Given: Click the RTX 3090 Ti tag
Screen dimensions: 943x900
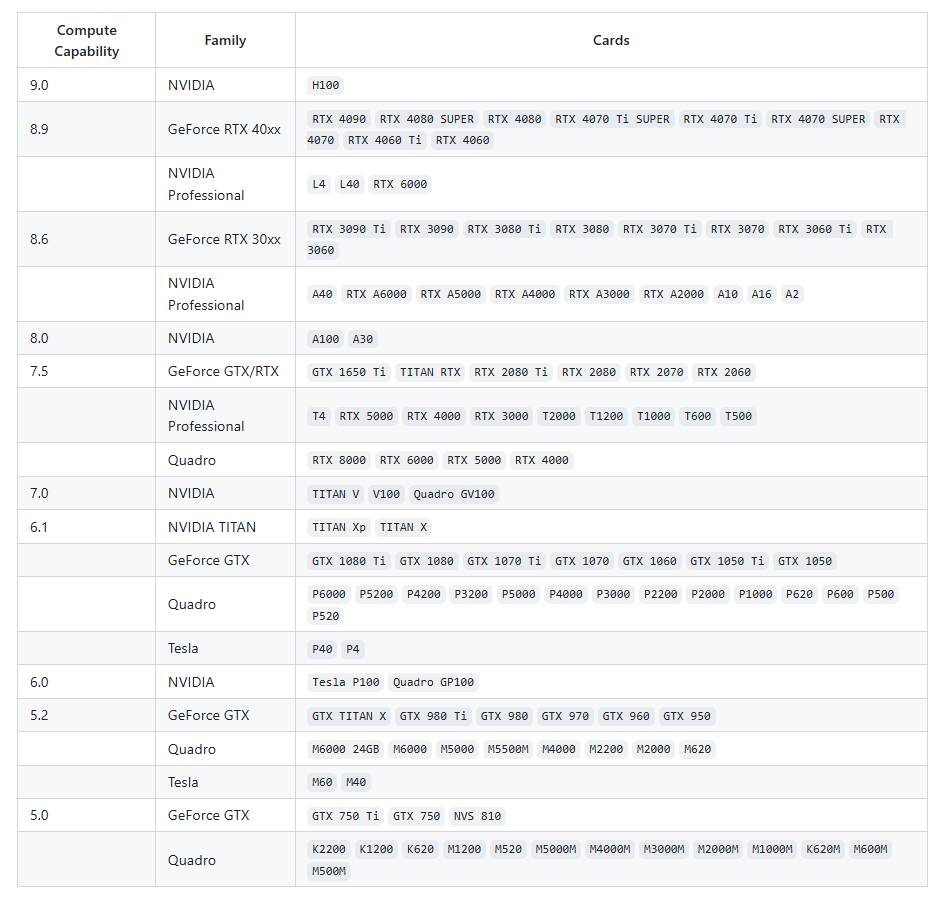Looking at the screenshot, I should click(x=349, y=229).
